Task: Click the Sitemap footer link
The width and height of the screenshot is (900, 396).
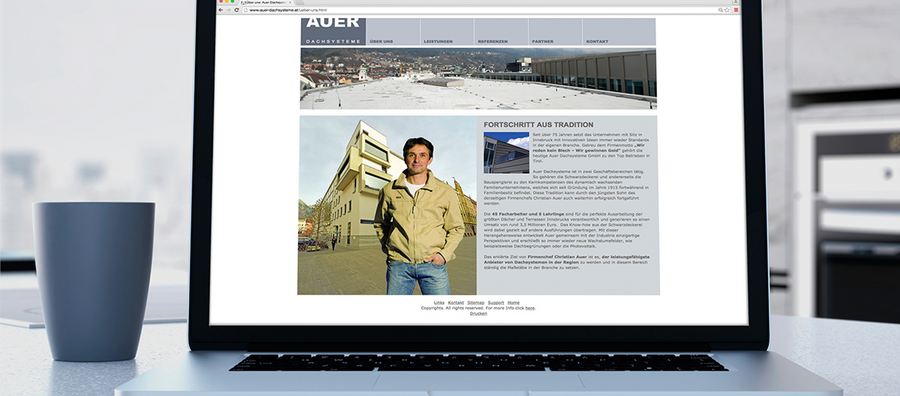Action: (x=475, y=302)
